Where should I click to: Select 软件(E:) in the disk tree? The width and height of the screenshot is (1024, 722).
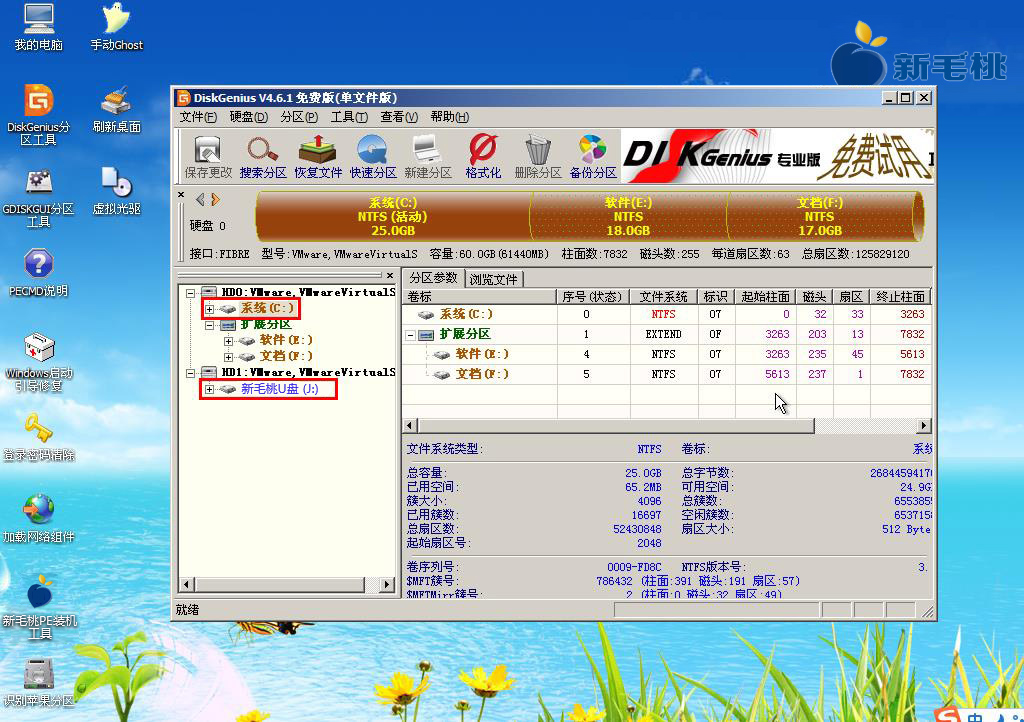coord(285,340)
